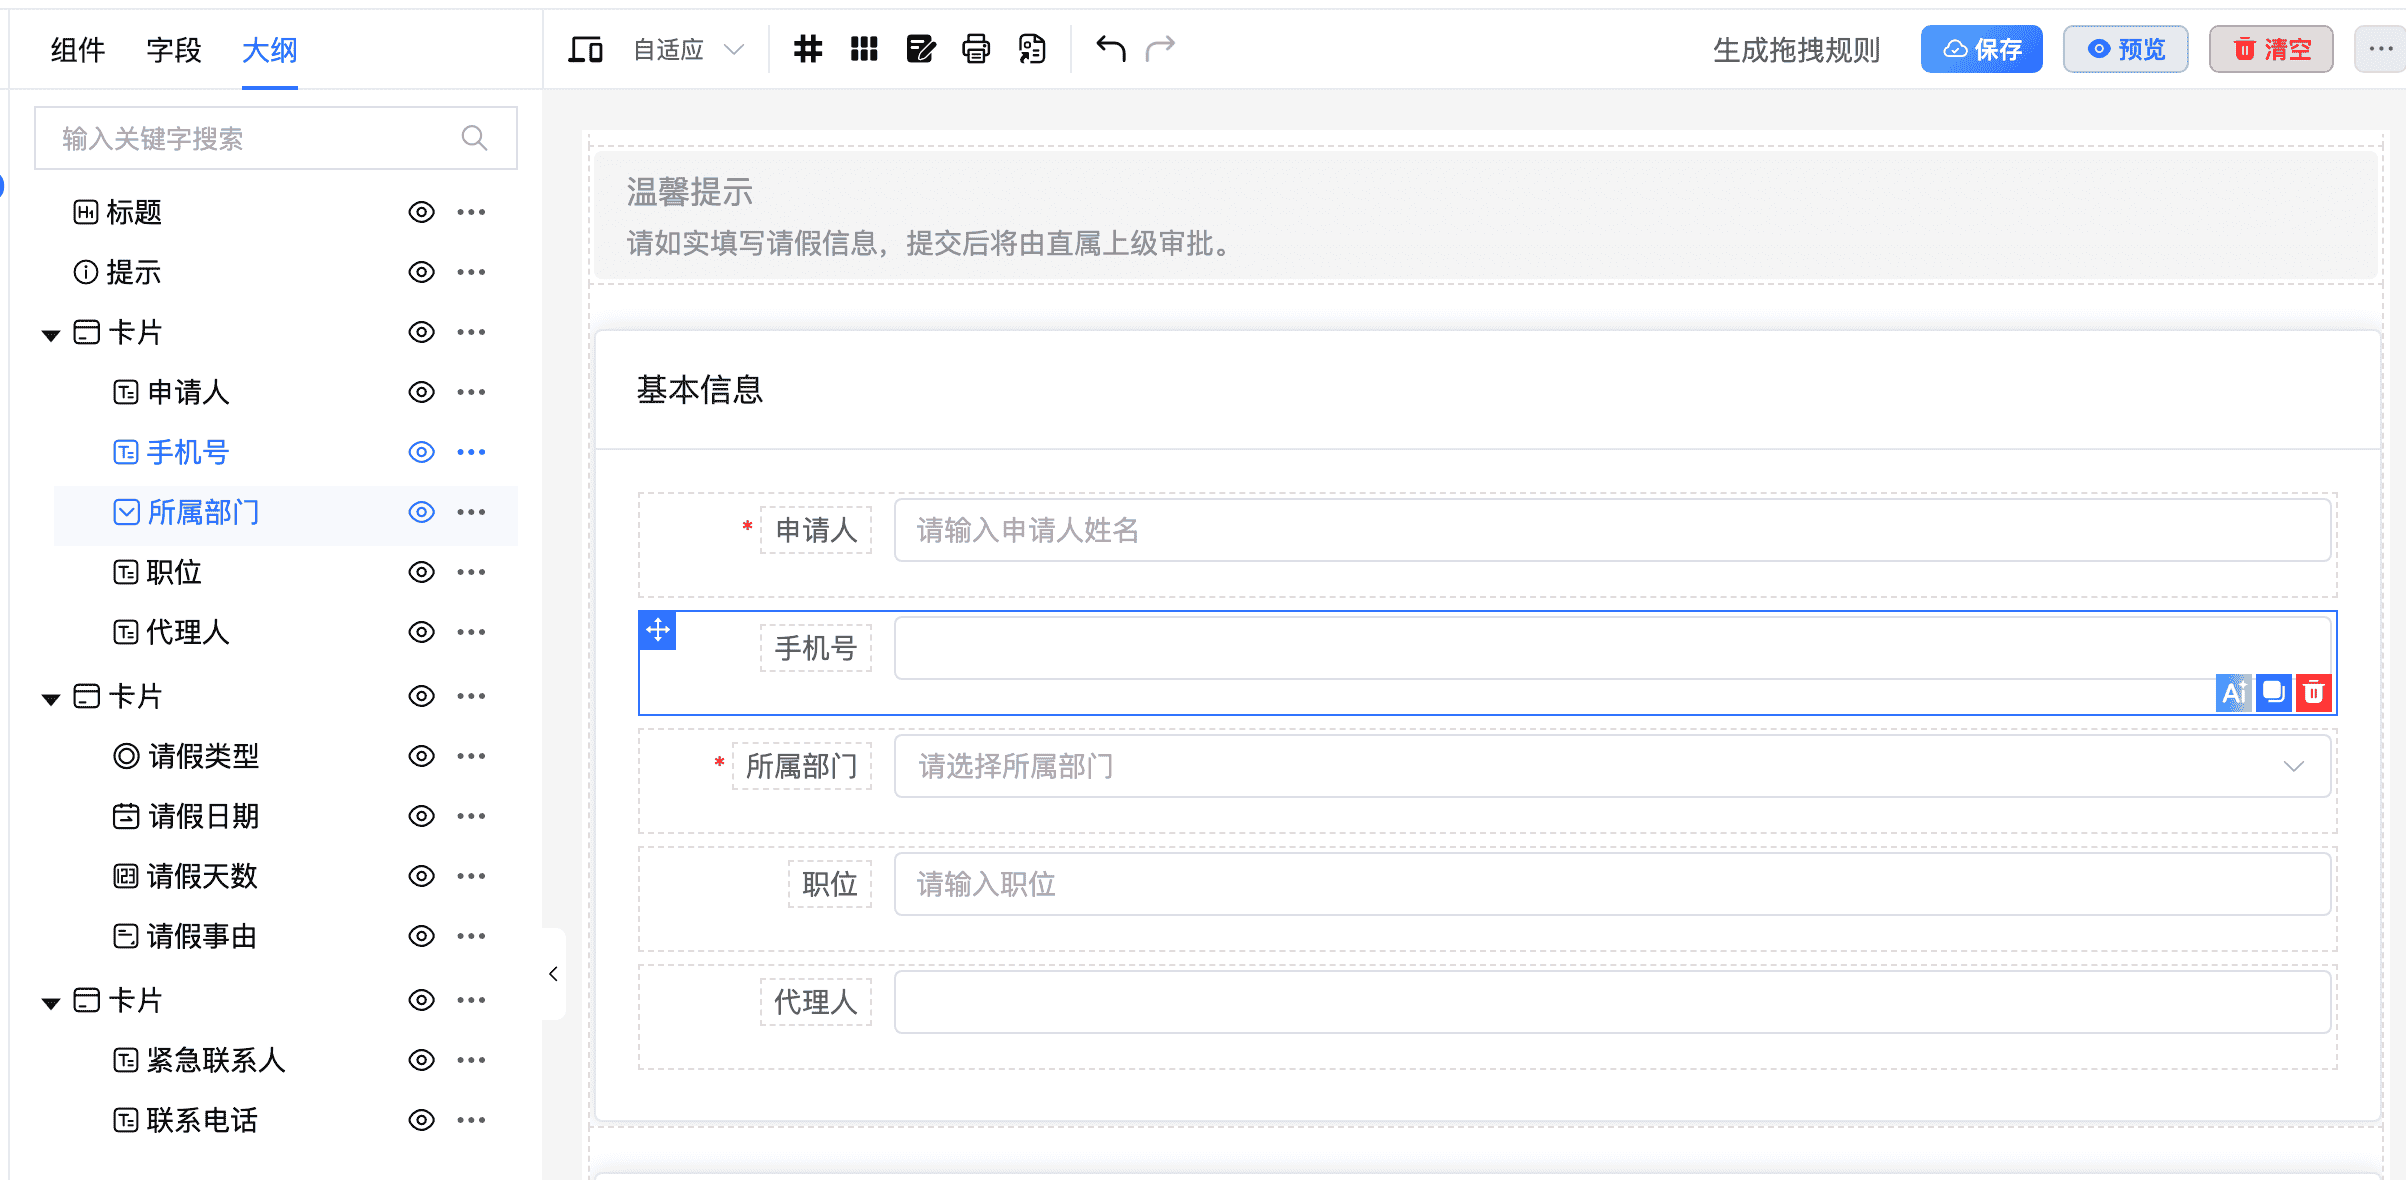Click the copy icon on 手机号 field
The width and height of the screenshot is (2406, 1180).
pyautogui.click(x=2274, y=692)
